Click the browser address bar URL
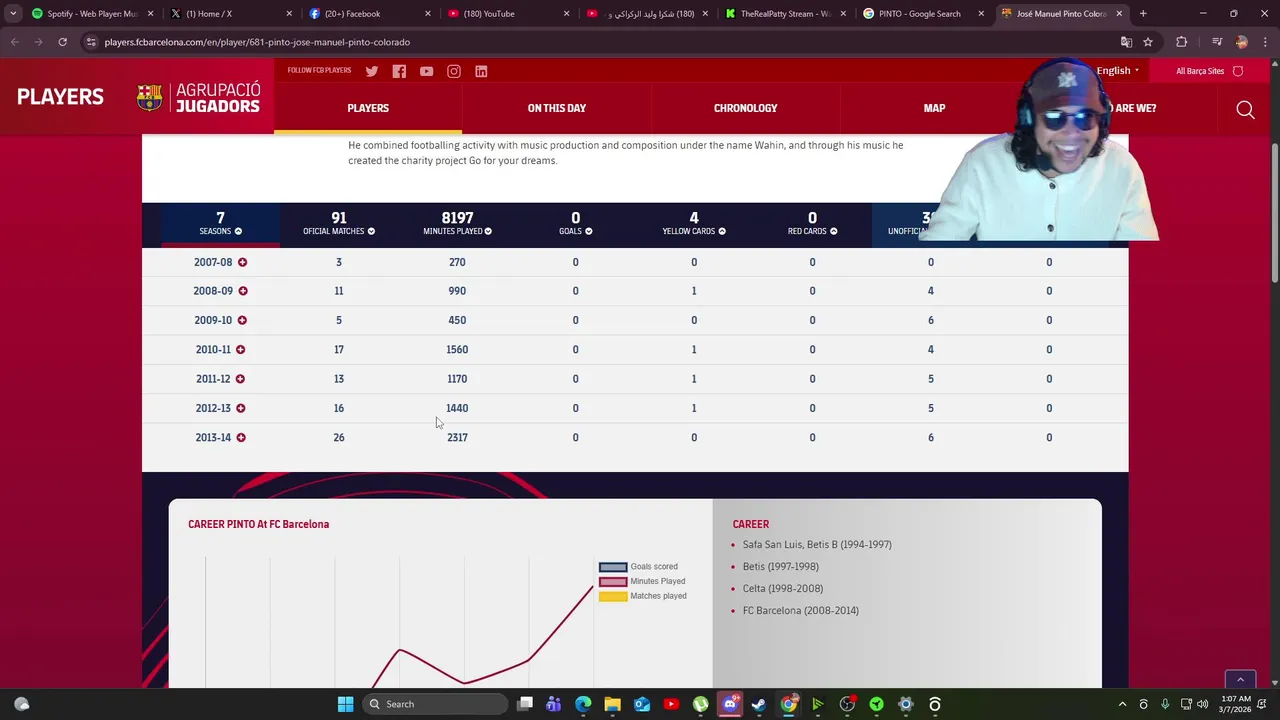This screenshot has height=720, width=1280. [257, 42]
